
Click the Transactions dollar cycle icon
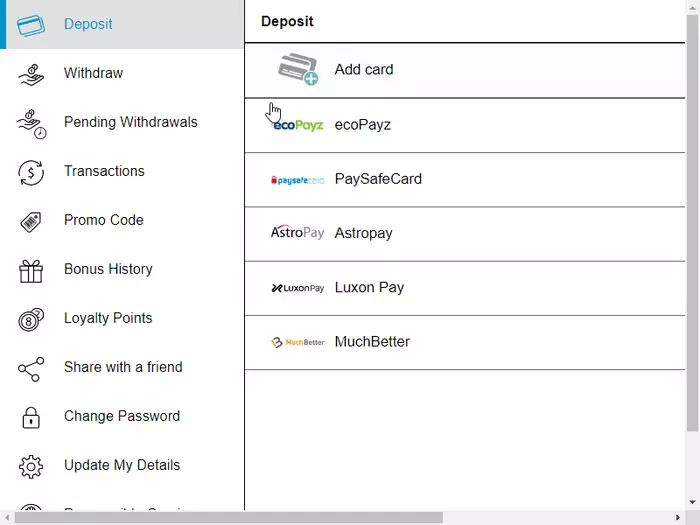(x=31, y=172)
